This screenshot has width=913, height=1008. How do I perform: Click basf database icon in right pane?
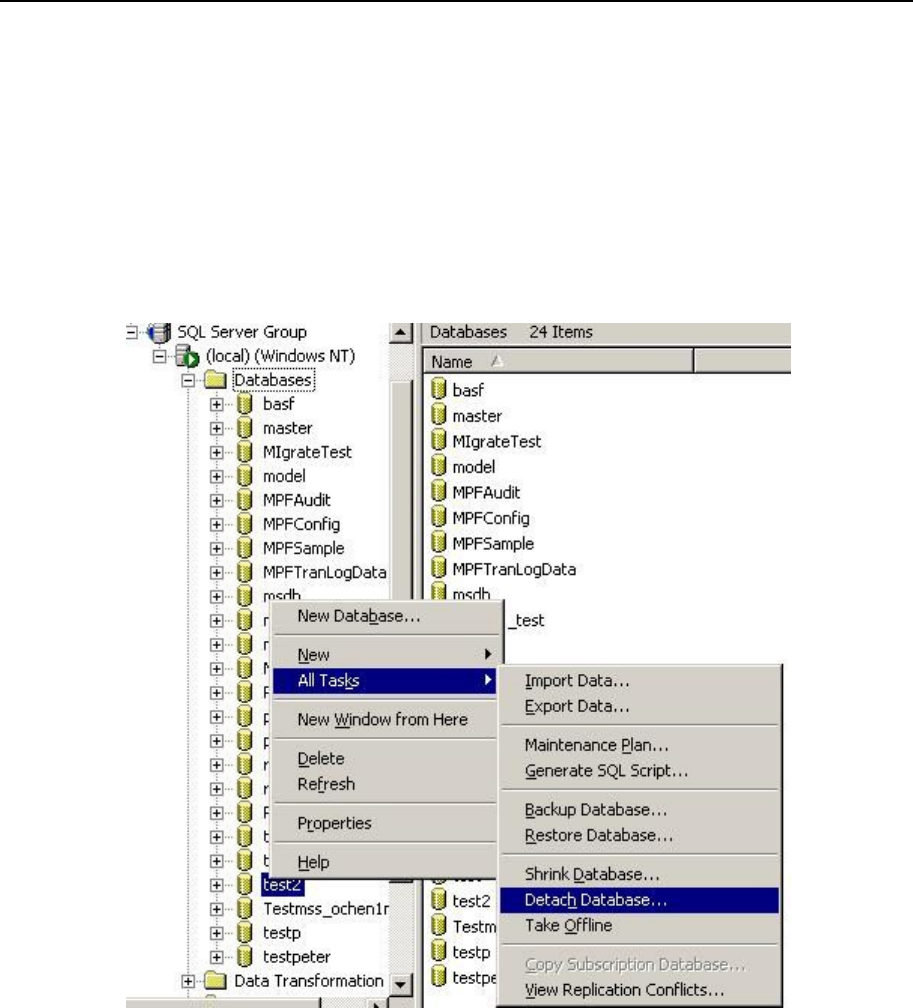point(438,389)
